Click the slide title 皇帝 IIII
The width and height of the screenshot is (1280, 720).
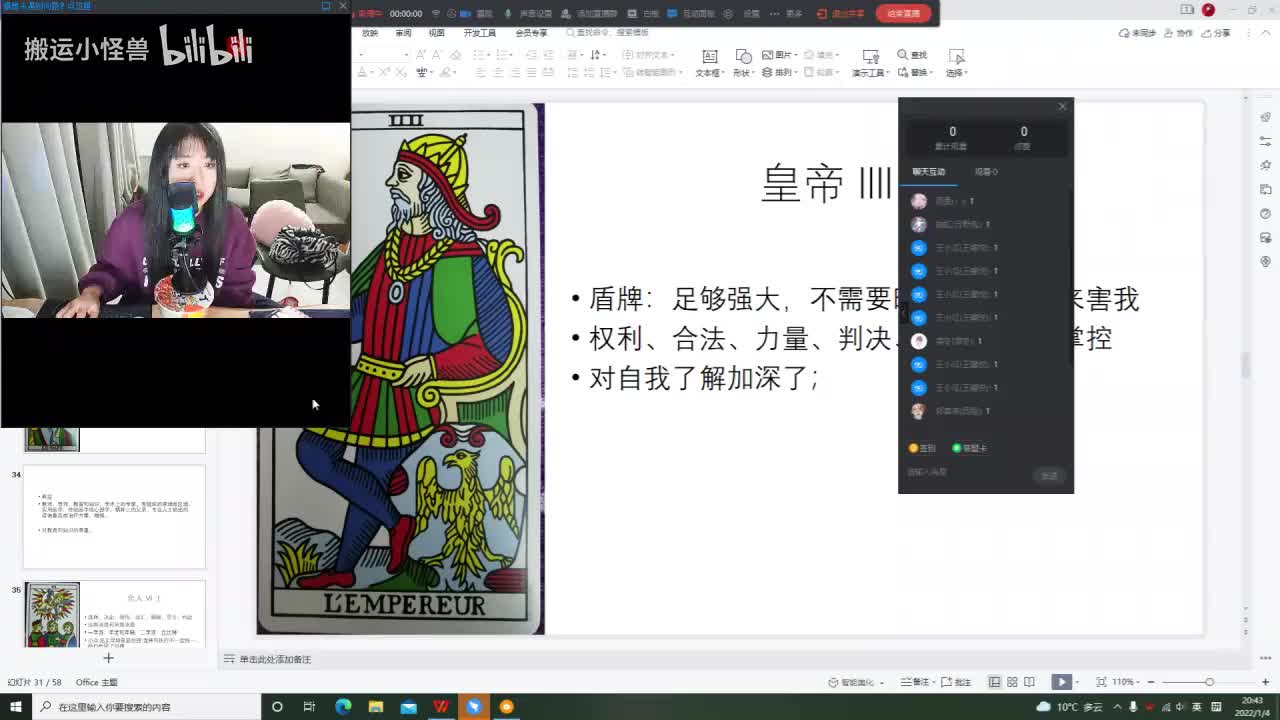825,185
